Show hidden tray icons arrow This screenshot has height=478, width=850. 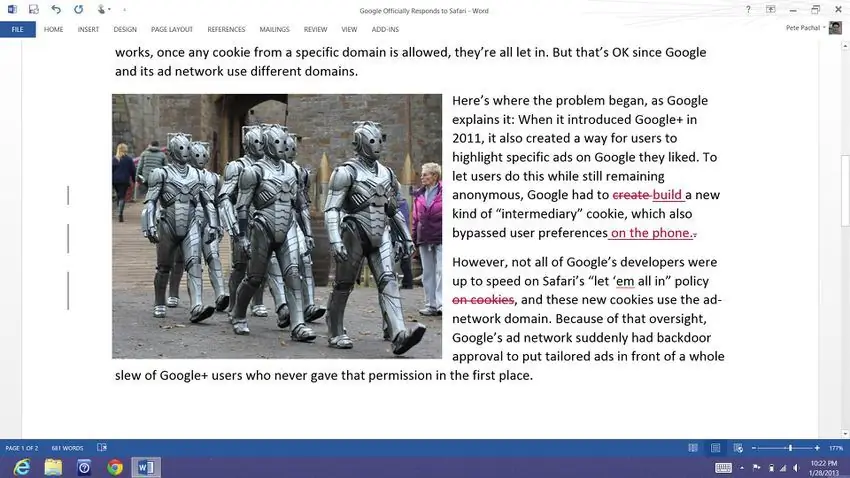742,468
